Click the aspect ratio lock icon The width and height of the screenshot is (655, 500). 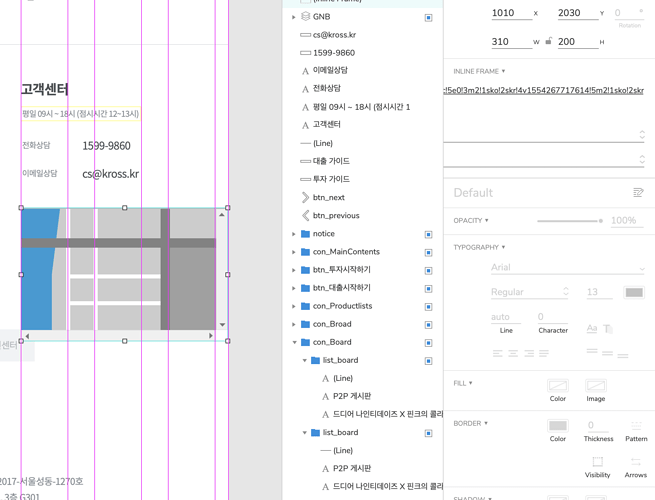548,42
